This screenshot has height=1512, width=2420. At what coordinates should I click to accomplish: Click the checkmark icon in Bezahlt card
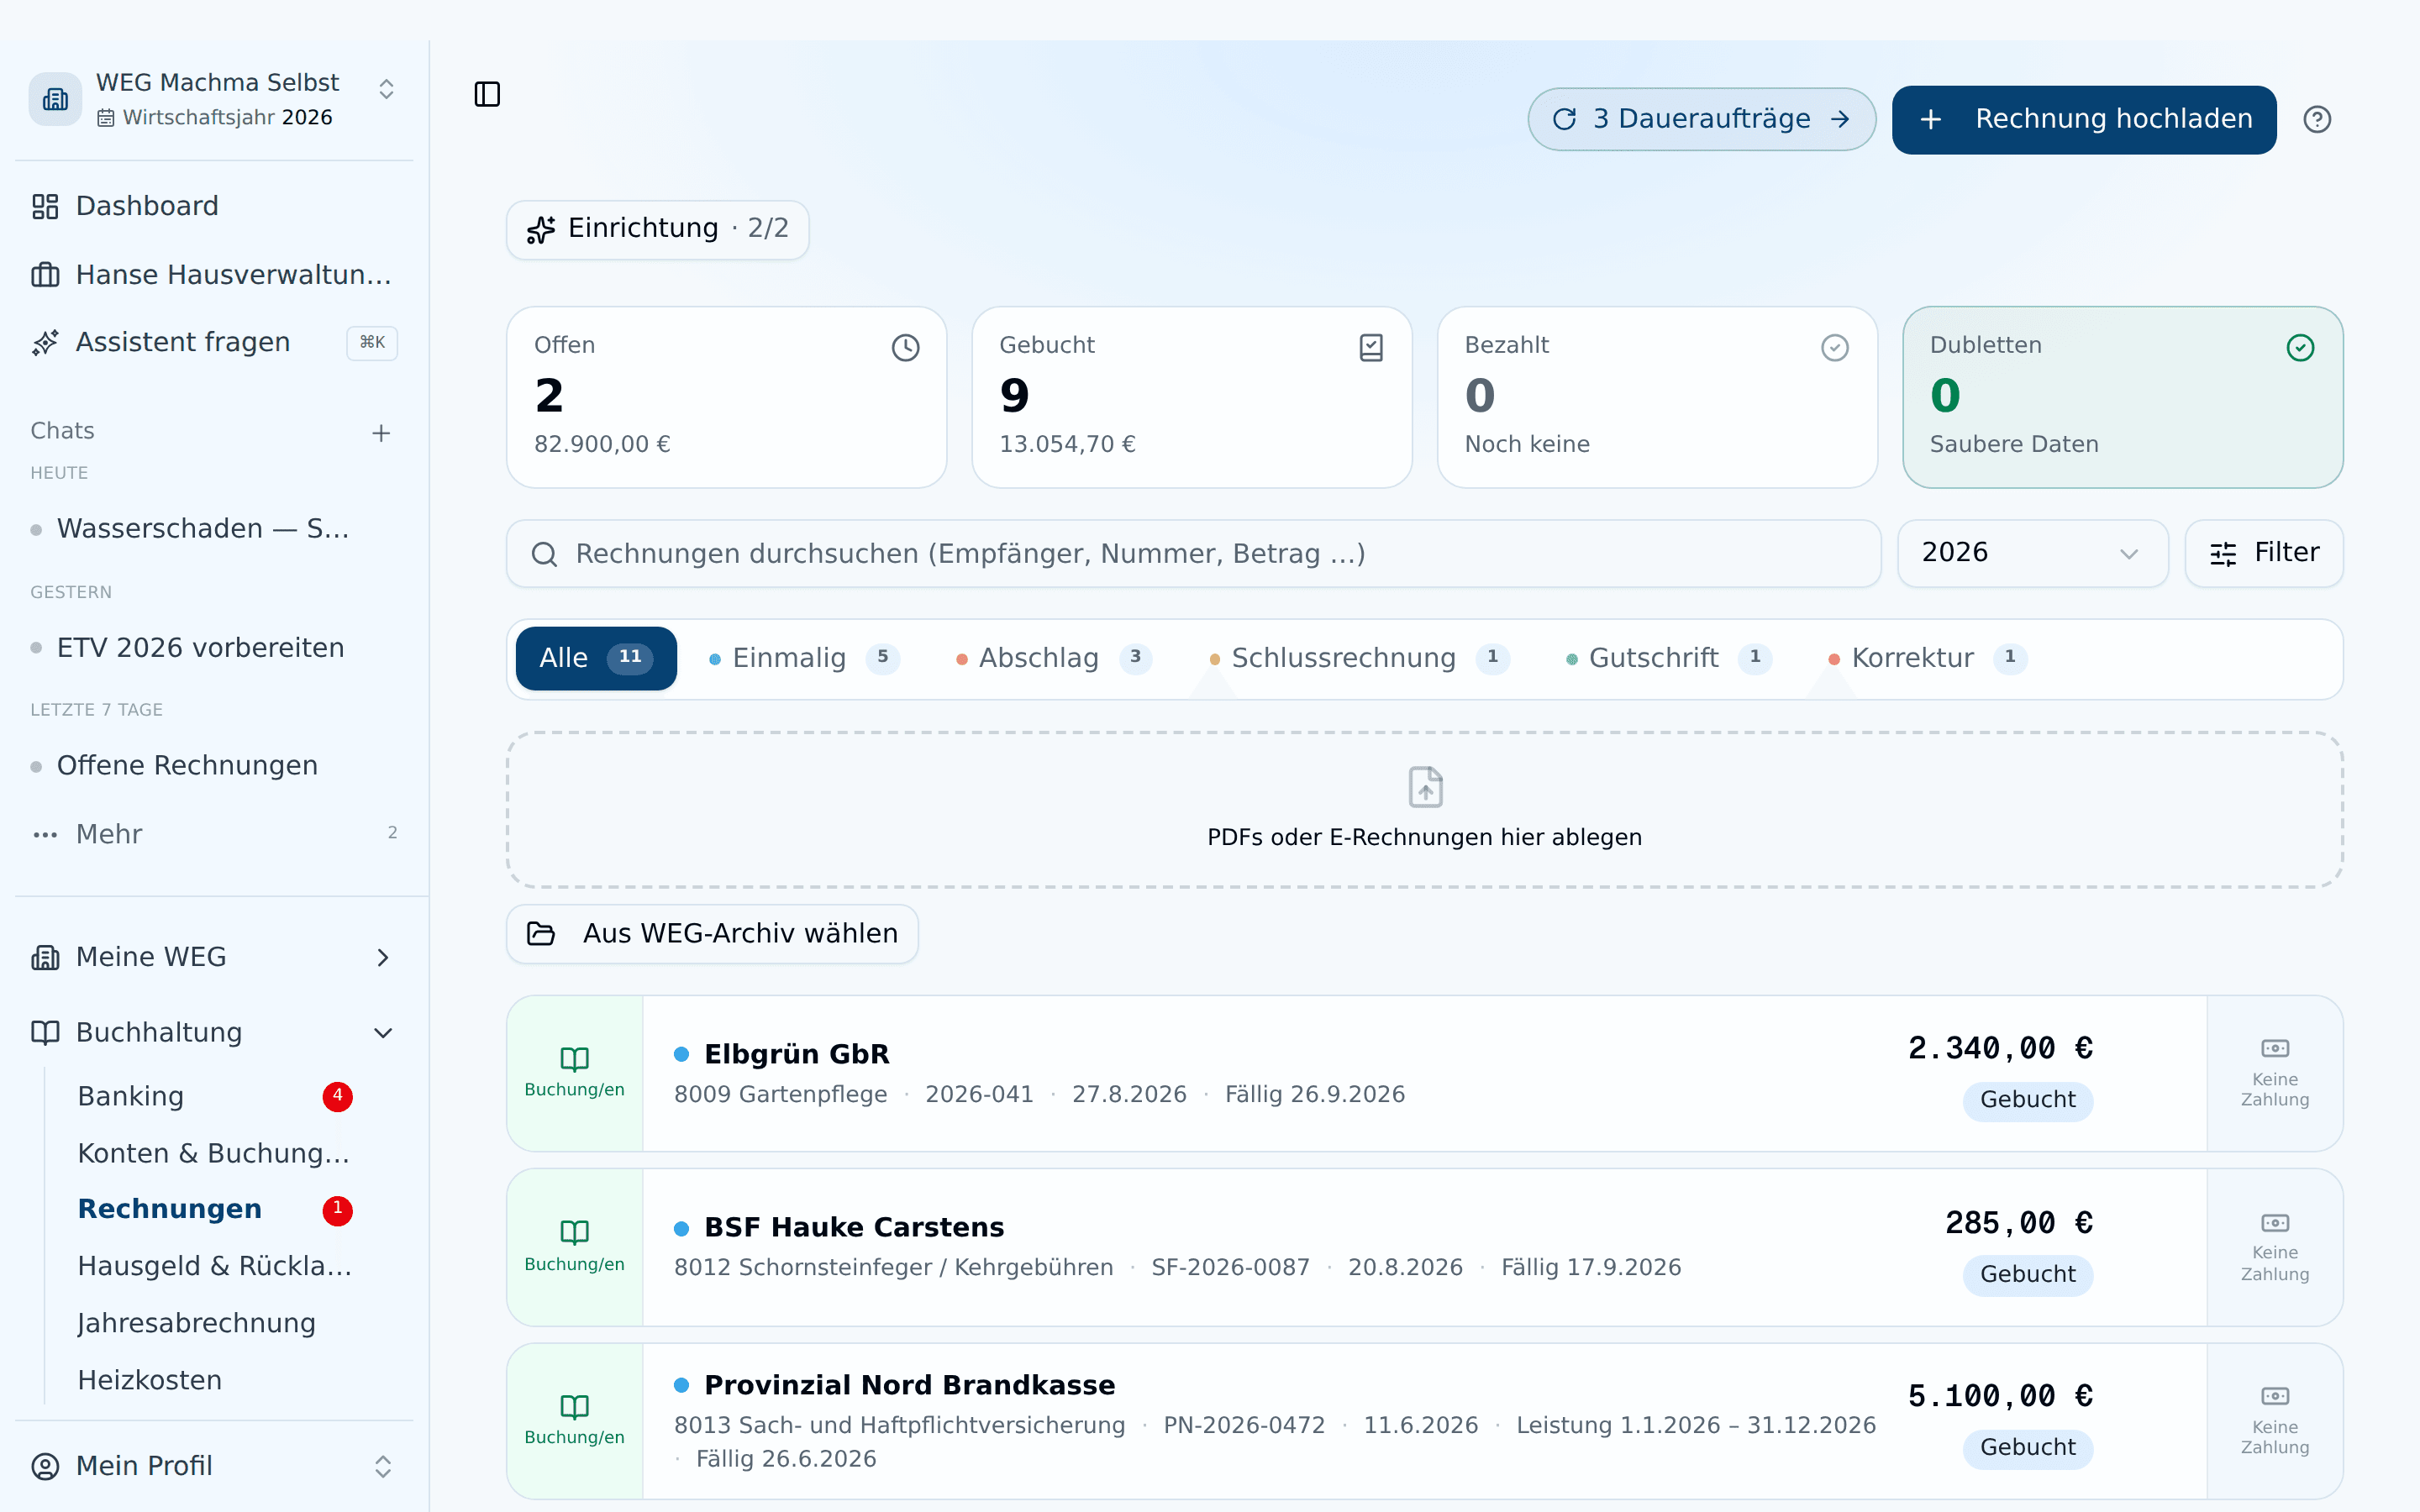coord(1835,348)
